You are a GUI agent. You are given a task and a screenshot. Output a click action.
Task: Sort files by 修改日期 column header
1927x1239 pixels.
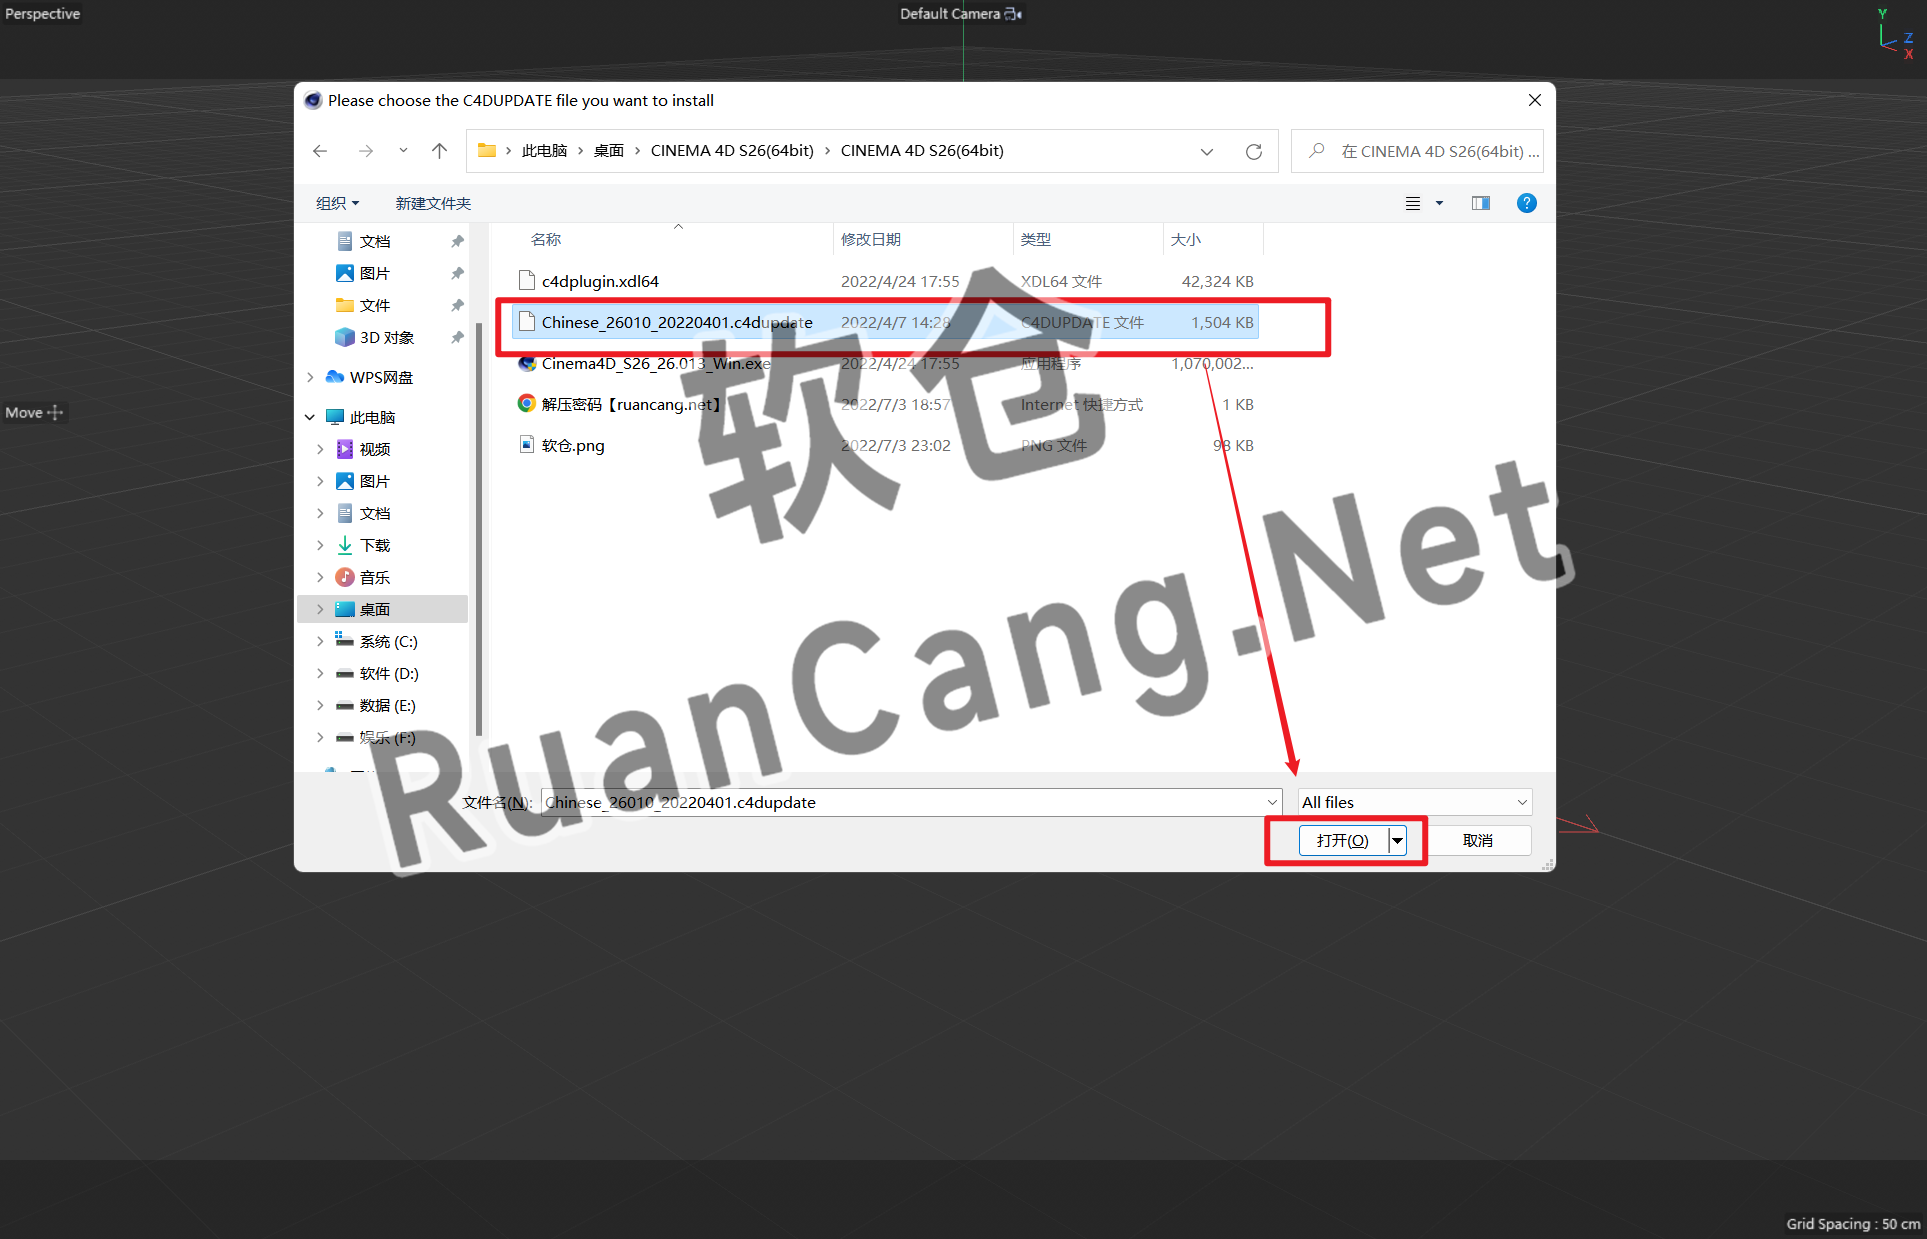coord(870,240)
